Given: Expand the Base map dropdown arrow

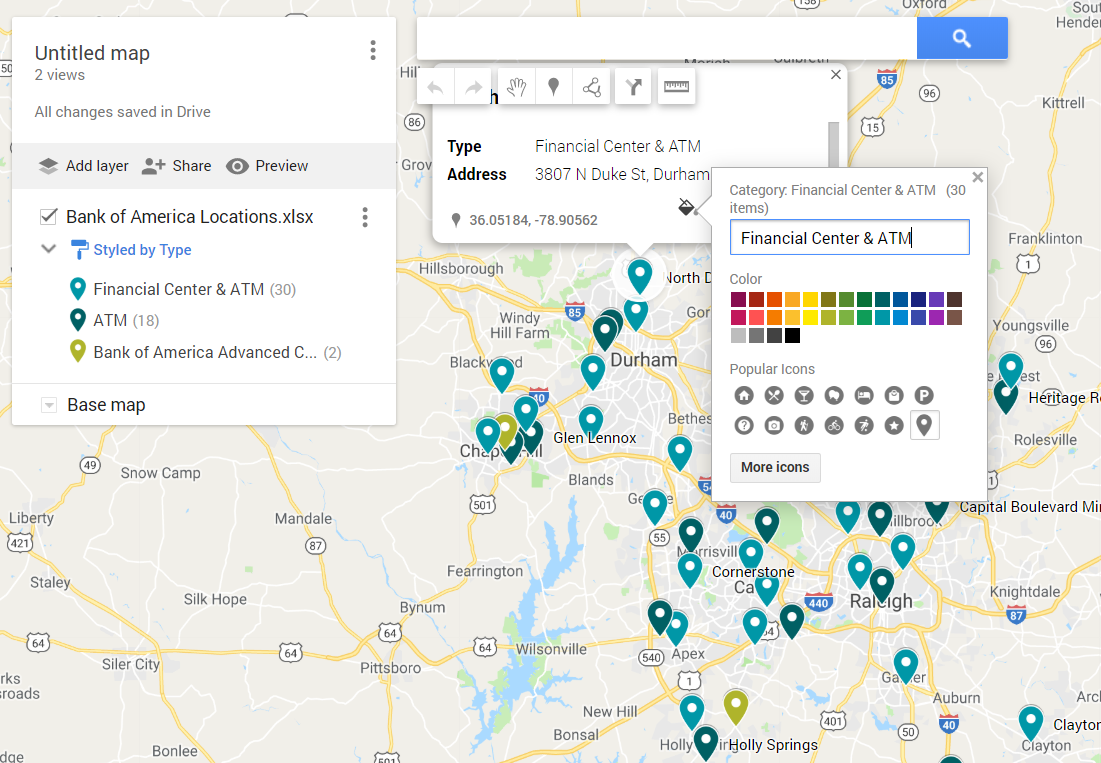Looking at the screenshot, I should point(48,405).
